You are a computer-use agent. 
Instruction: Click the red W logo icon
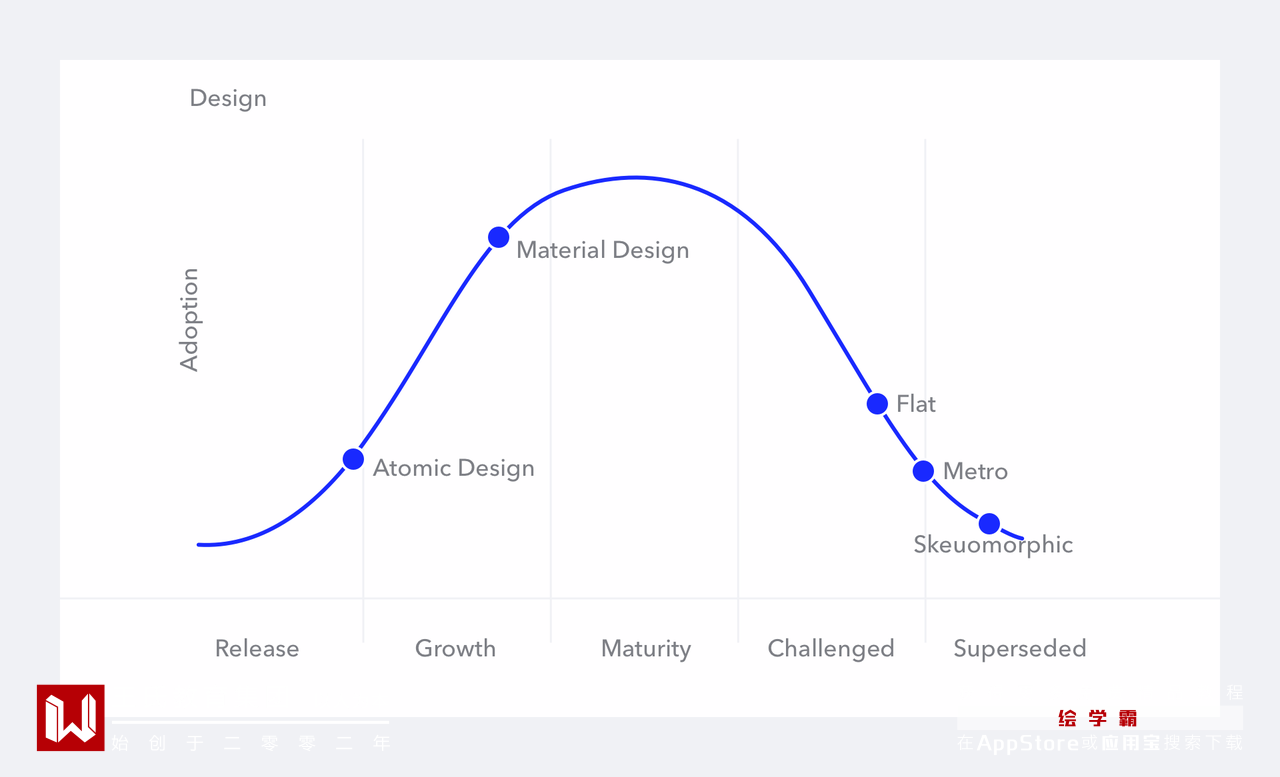[x=70, y=717]
